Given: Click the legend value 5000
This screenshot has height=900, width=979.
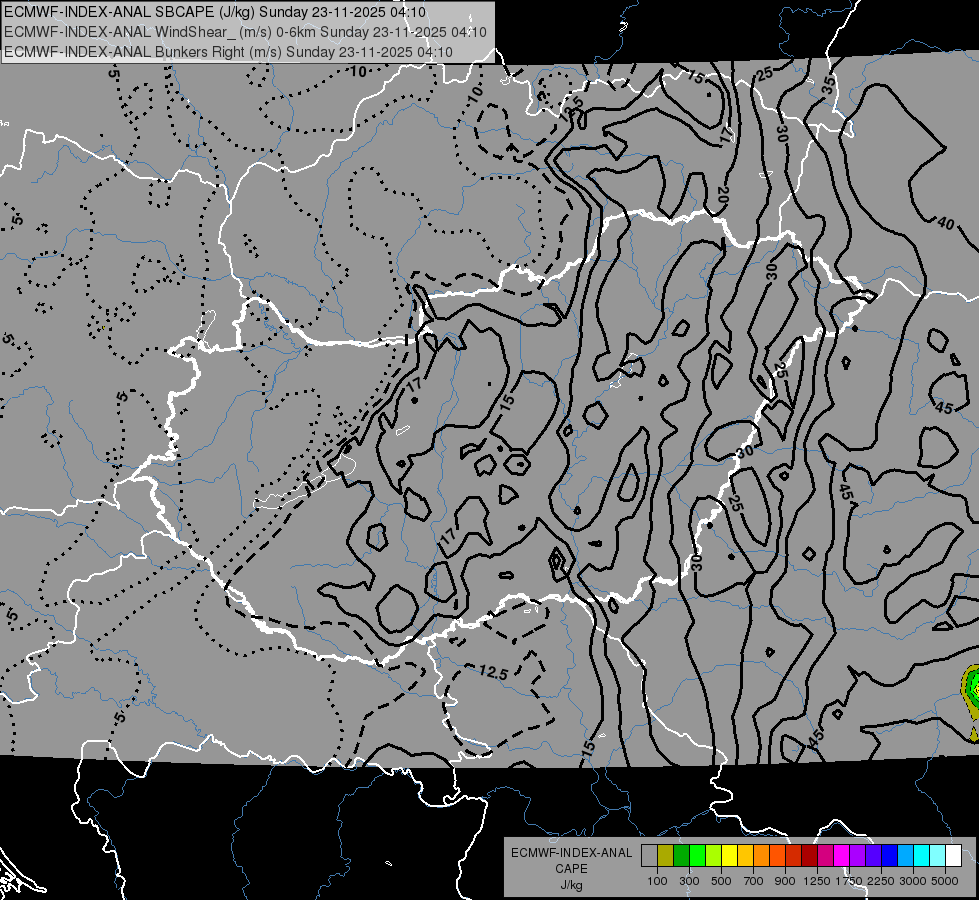Looking at the screenshot, I should pyautogui.click(x=945, y=881).
